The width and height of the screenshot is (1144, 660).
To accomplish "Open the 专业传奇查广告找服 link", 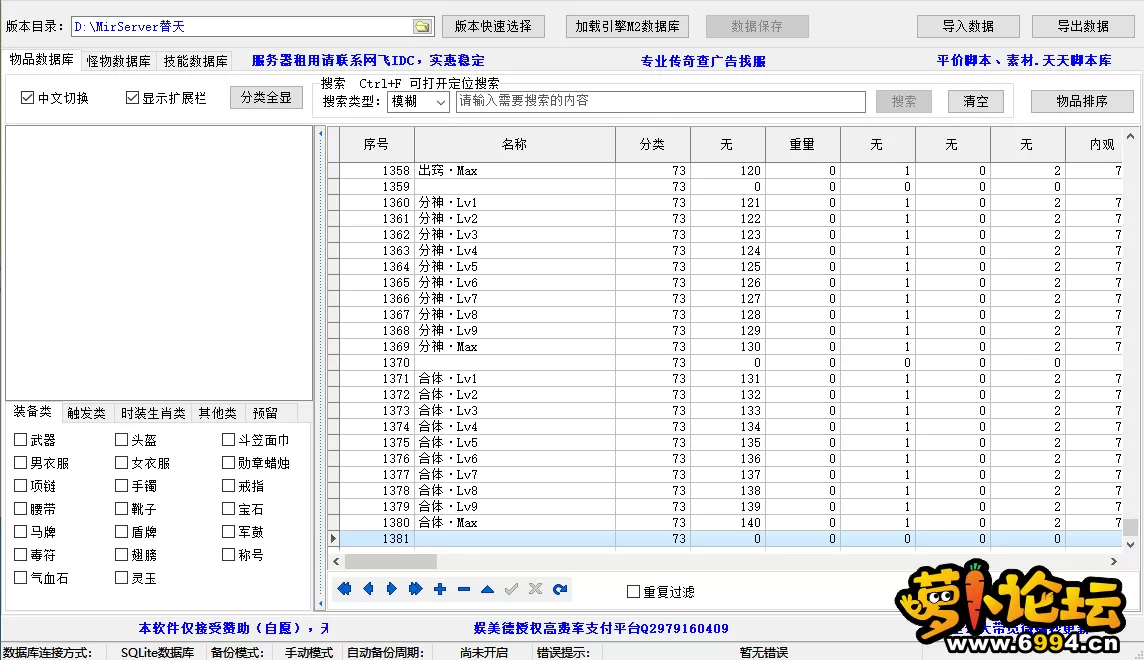I will pyautogui.click(x=703, y=61).
